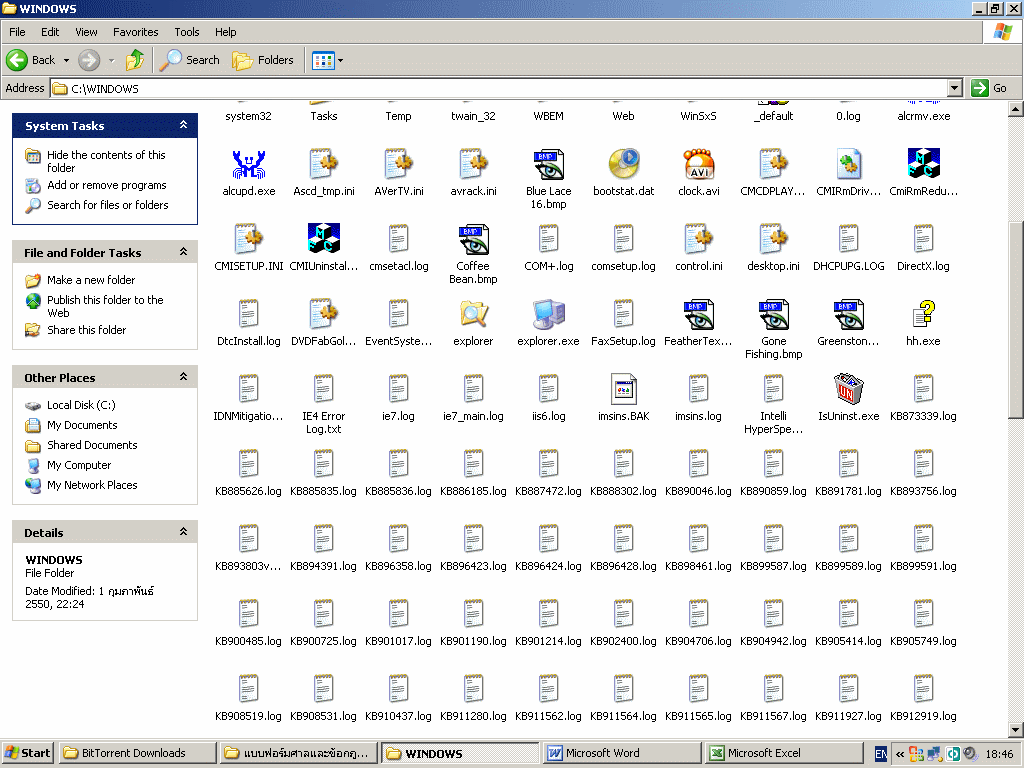The image size is (1024, 768).
Task: Select the KB873339.log file icon
Action: 923,389
